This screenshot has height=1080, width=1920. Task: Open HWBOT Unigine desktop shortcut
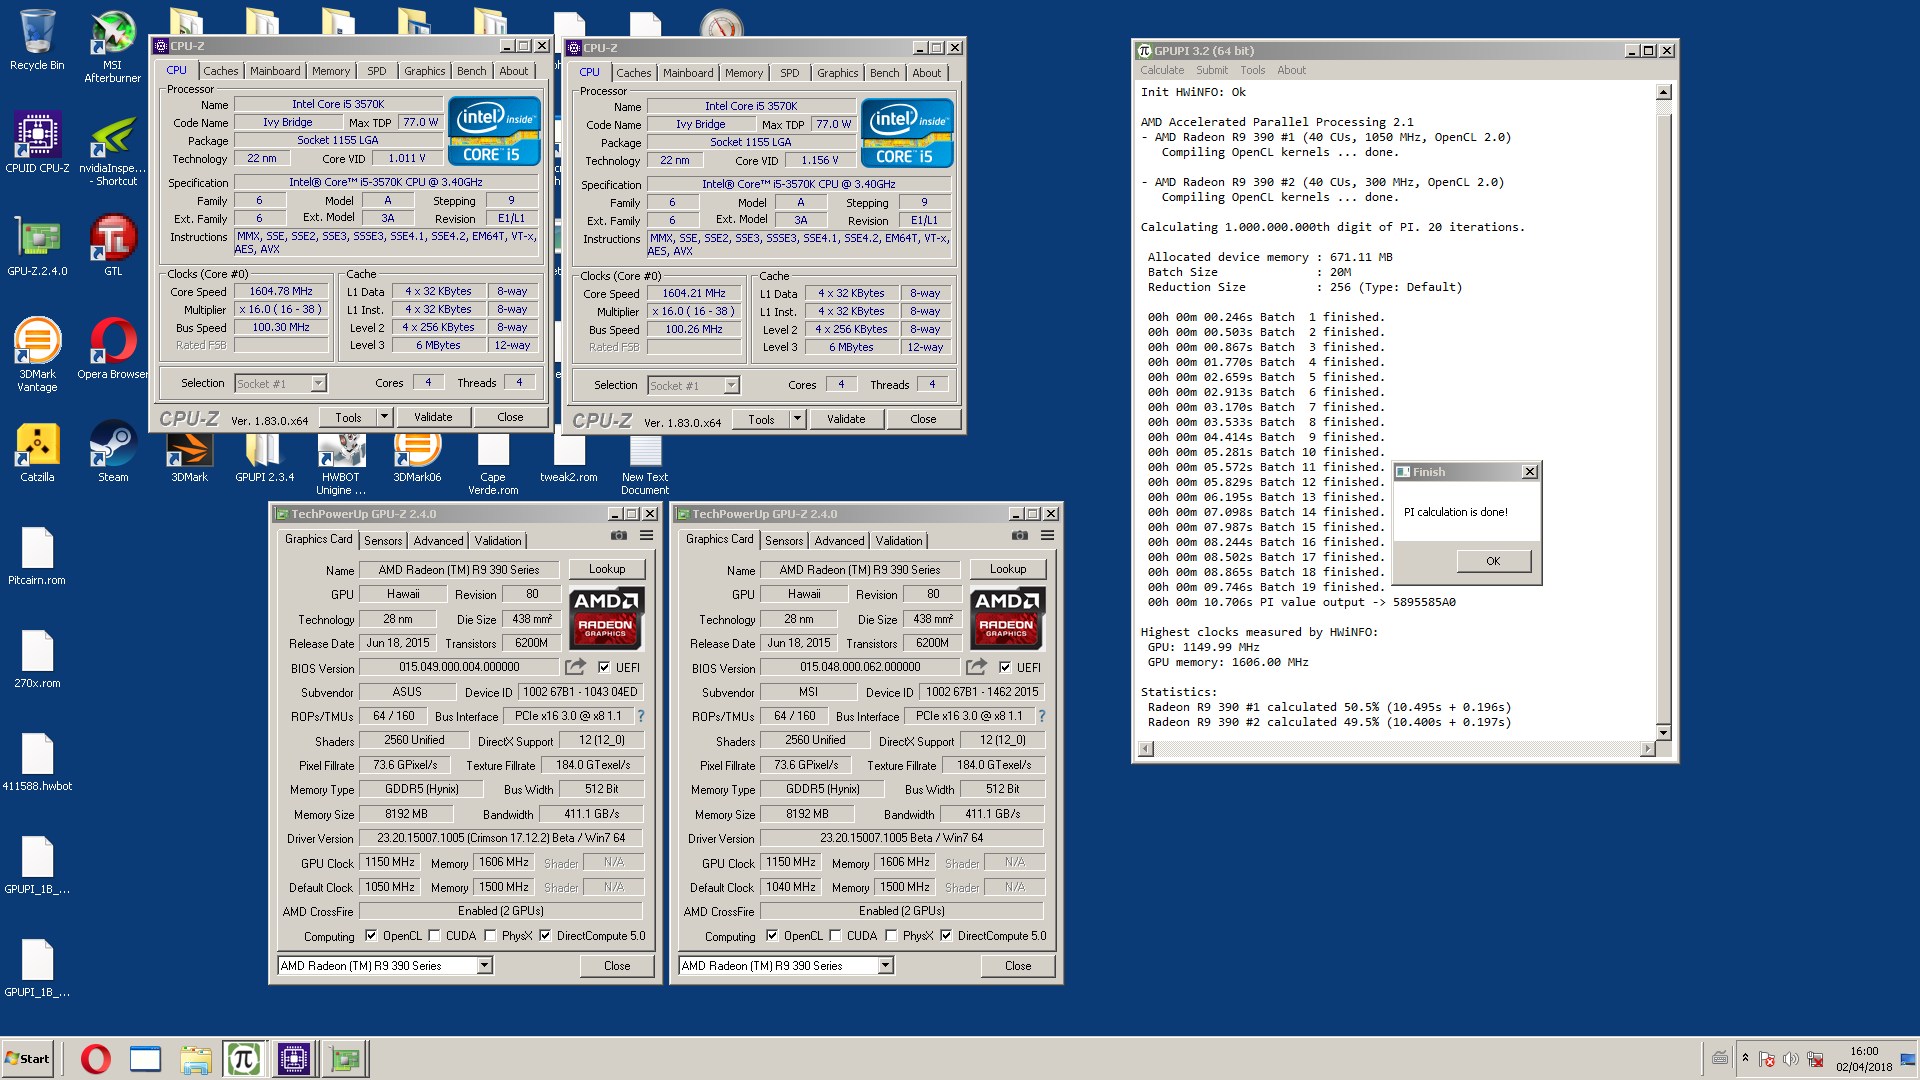(341, 466)
